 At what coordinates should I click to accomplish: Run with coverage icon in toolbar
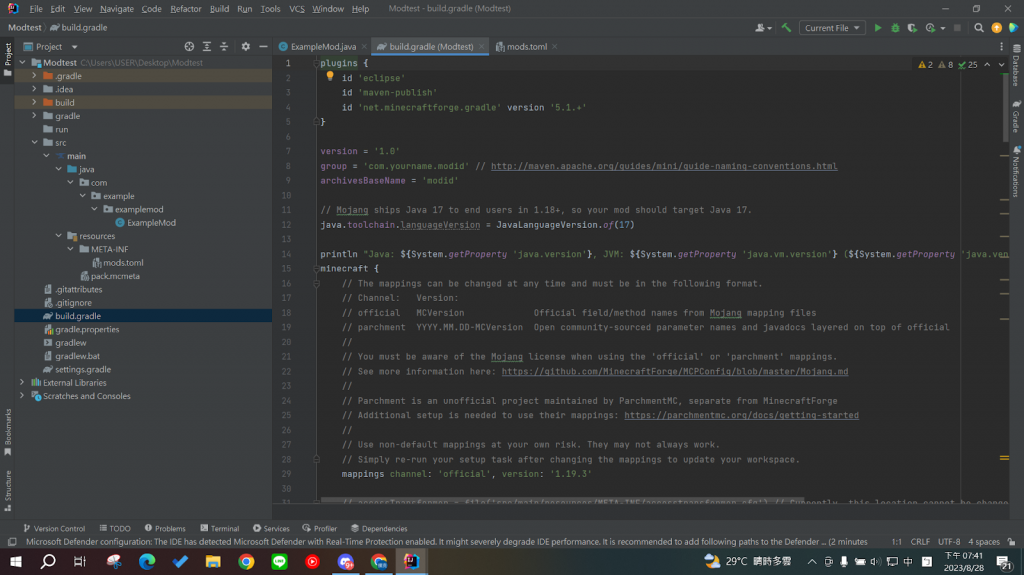(912, 28)
